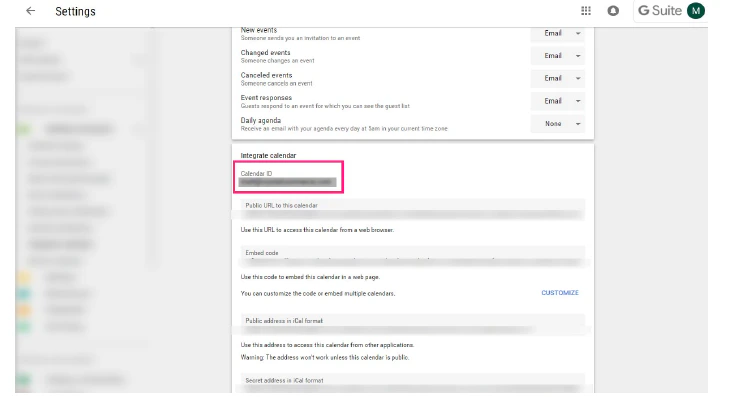Open the account avatar labeled M

pos(696,11)
